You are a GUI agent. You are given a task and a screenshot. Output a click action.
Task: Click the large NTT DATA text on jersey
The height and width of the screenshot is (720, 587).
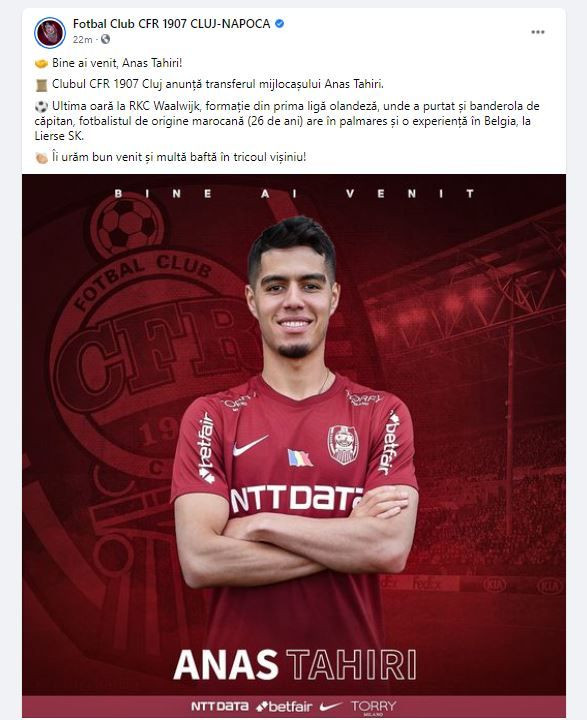click(x=297, y=499)
